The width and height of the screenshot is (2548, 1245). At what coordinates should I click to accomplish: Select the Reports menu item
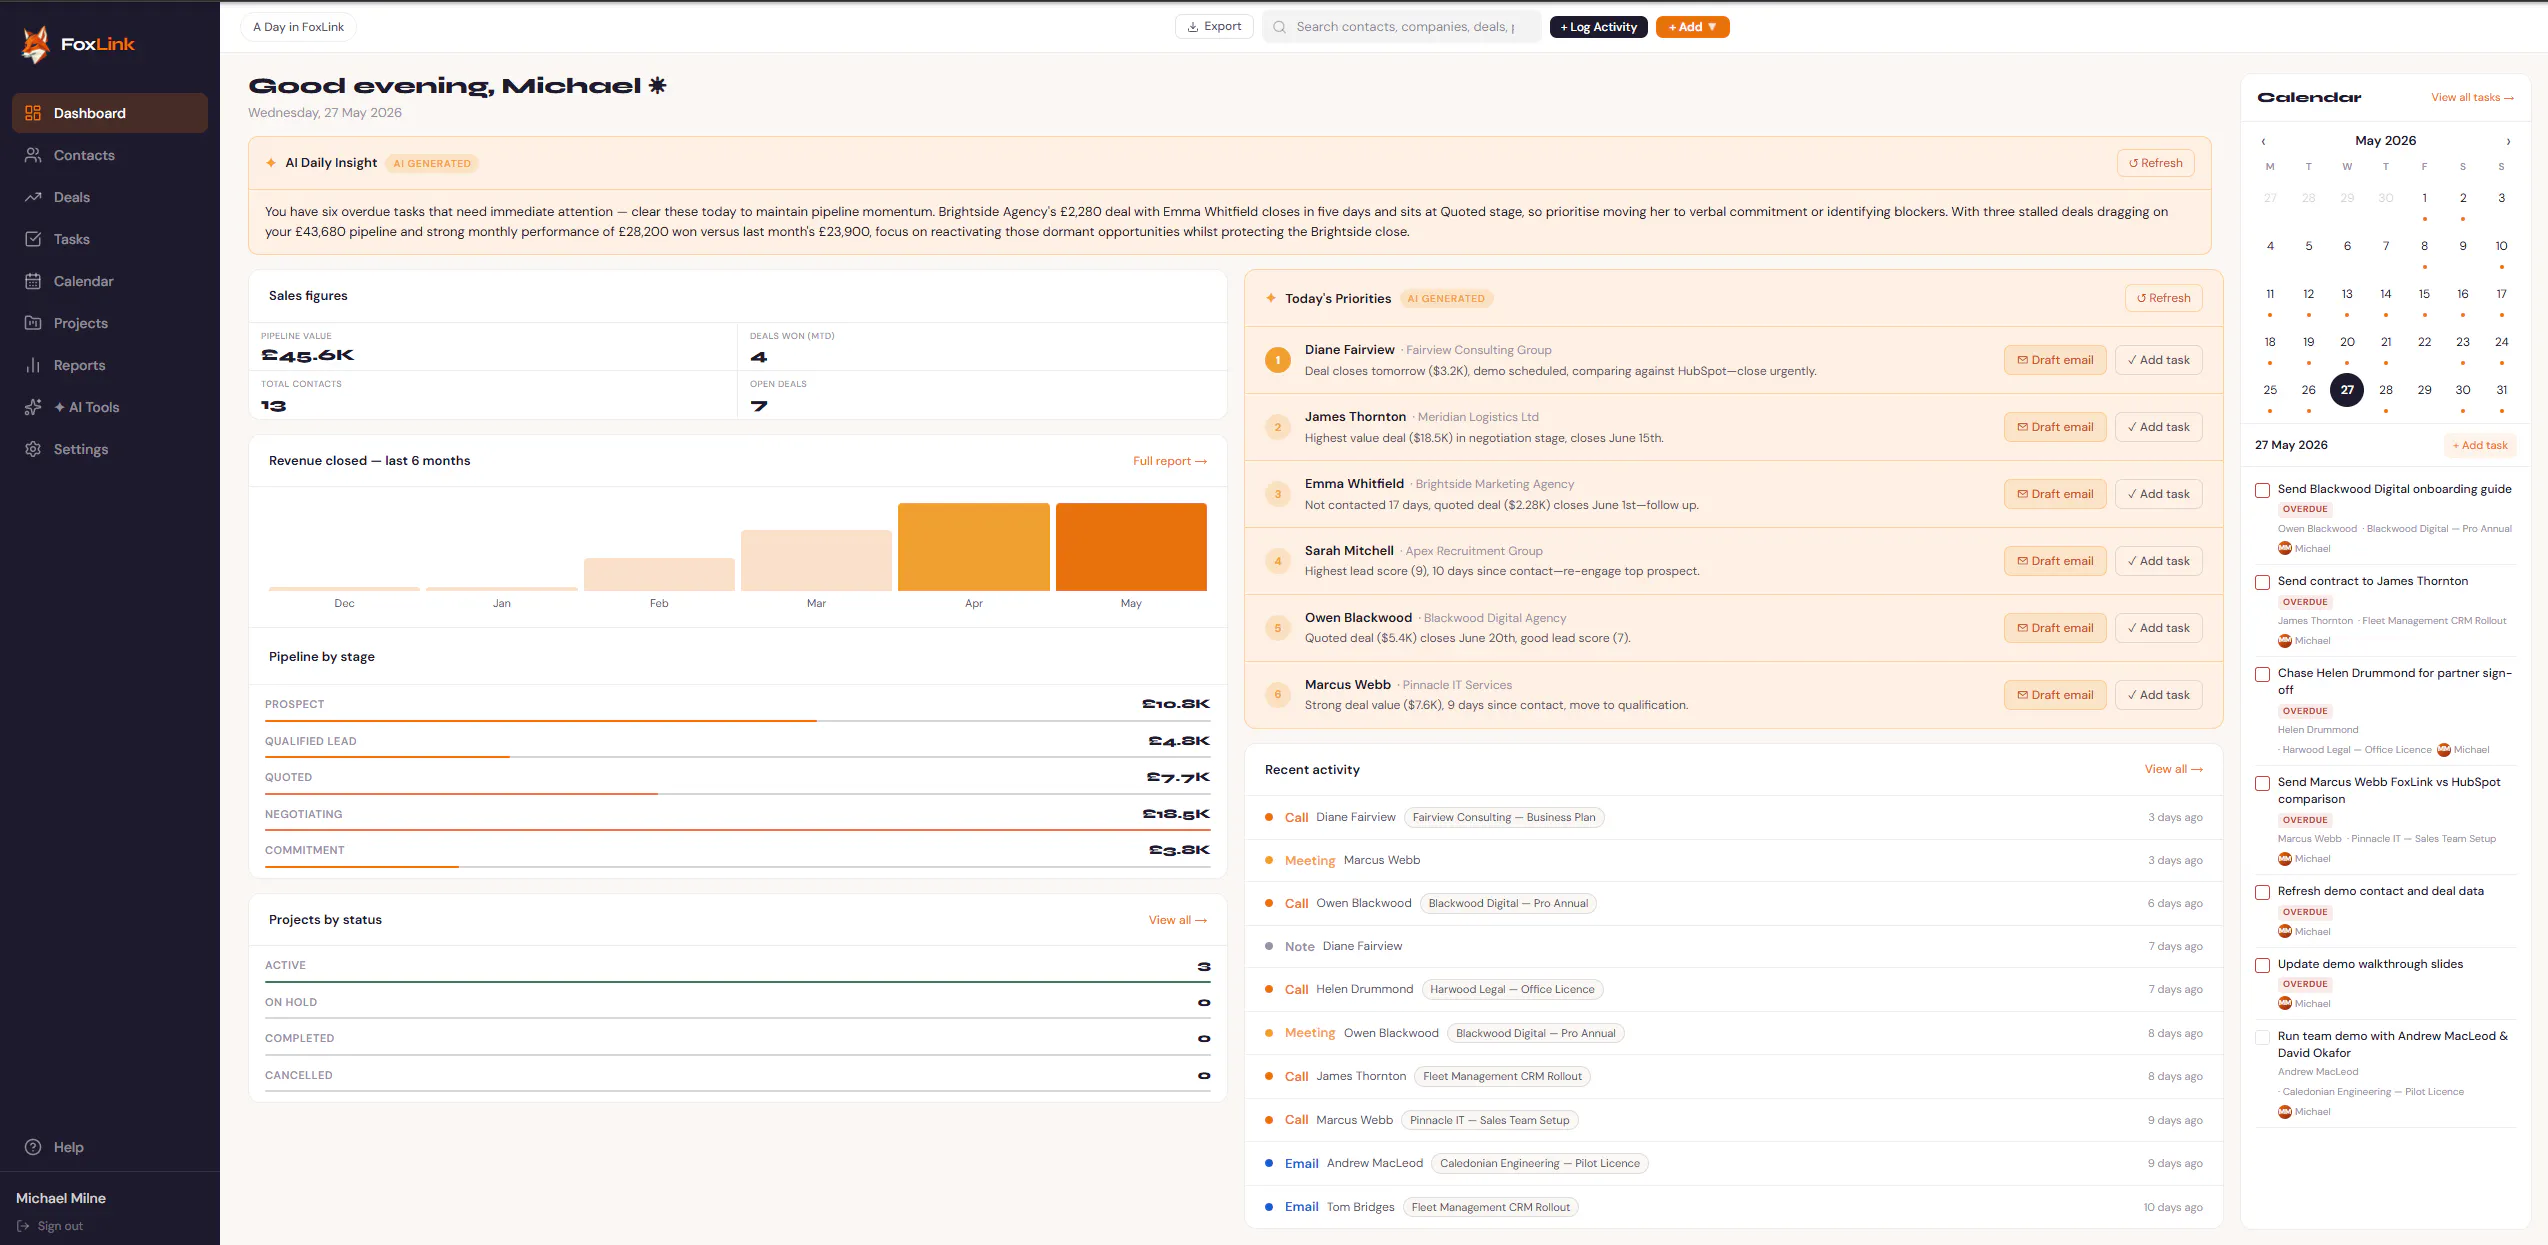click(110, 365)
